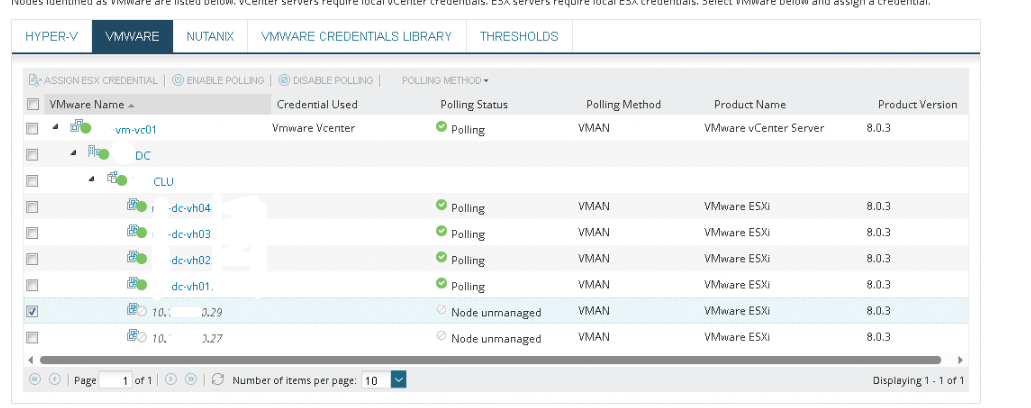Check the dc-vh02 row checkbox

[x=32, y=259]
